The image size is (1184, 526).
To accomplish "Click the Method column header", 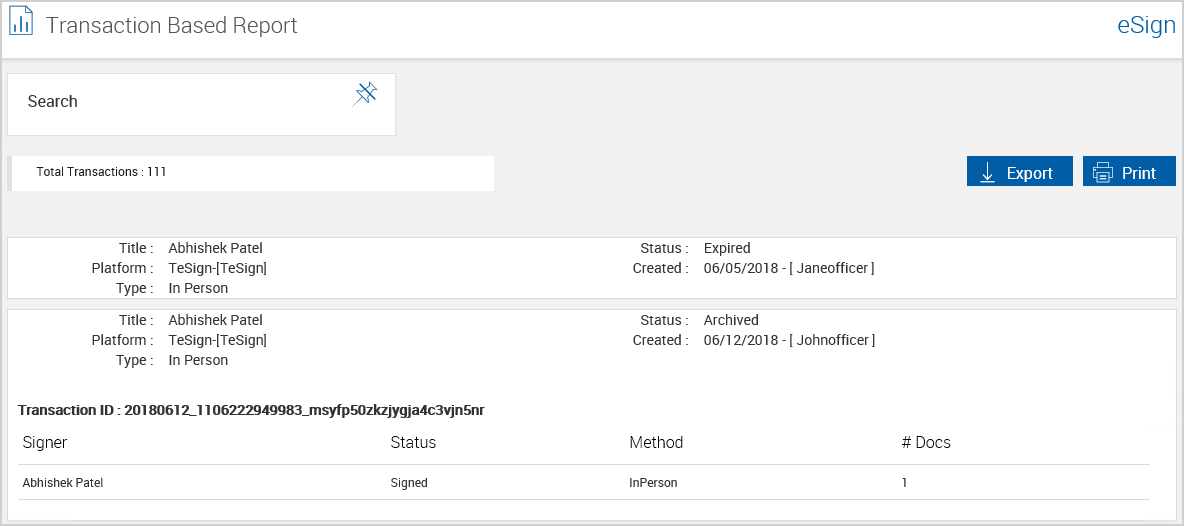I will (x=656, y=442).
